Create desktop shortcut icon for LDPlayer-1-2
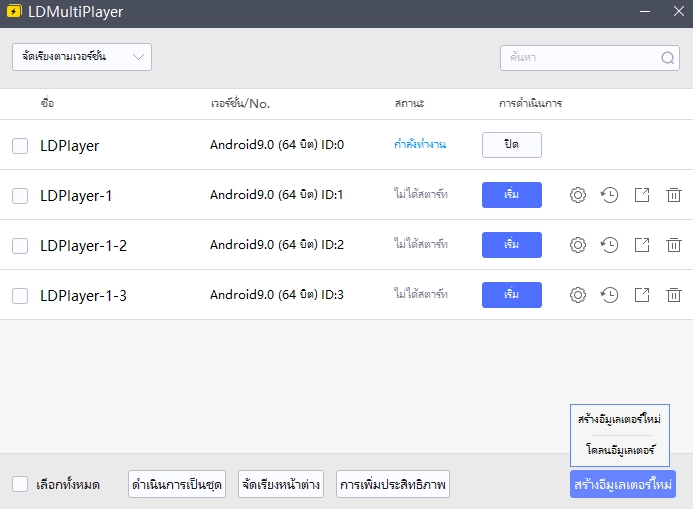The height and width of the screenshot is (509, 693). [642, 245]
